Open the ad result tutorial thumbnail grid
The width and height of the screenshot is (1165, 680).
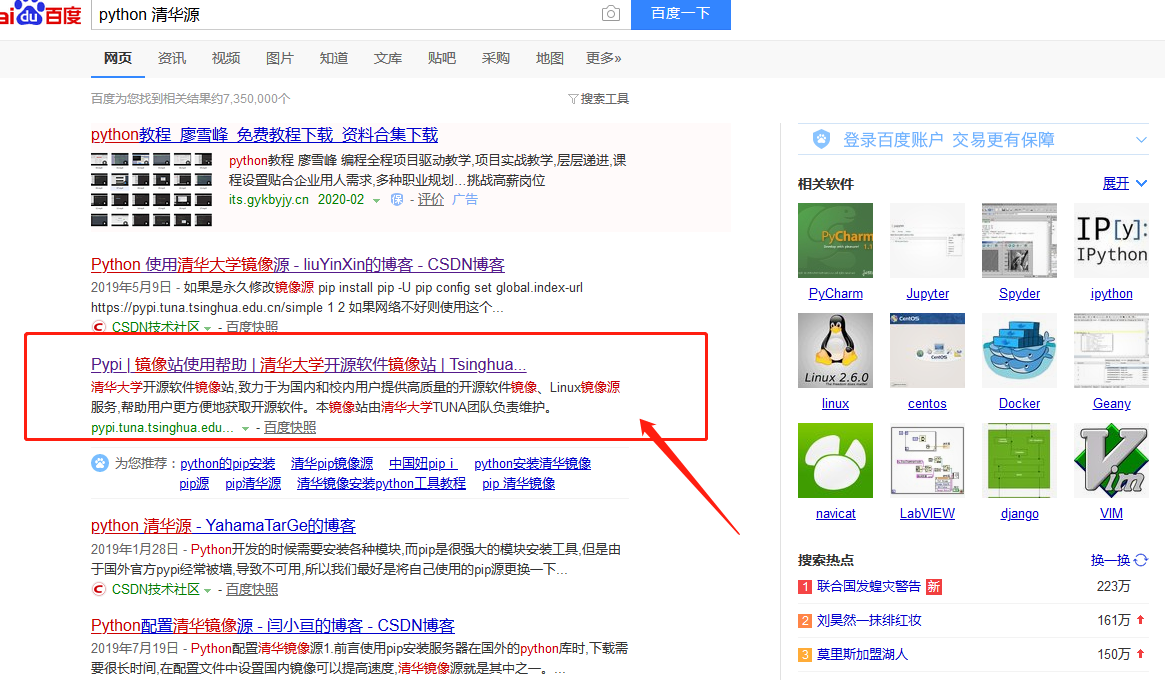pyautogui.click(x=152, y=189)
